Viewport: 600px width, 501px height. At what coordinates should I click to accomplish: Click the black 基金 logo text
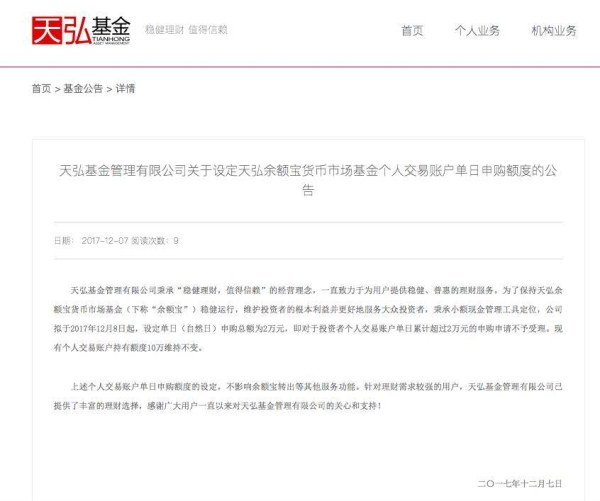tap(111, 26)
